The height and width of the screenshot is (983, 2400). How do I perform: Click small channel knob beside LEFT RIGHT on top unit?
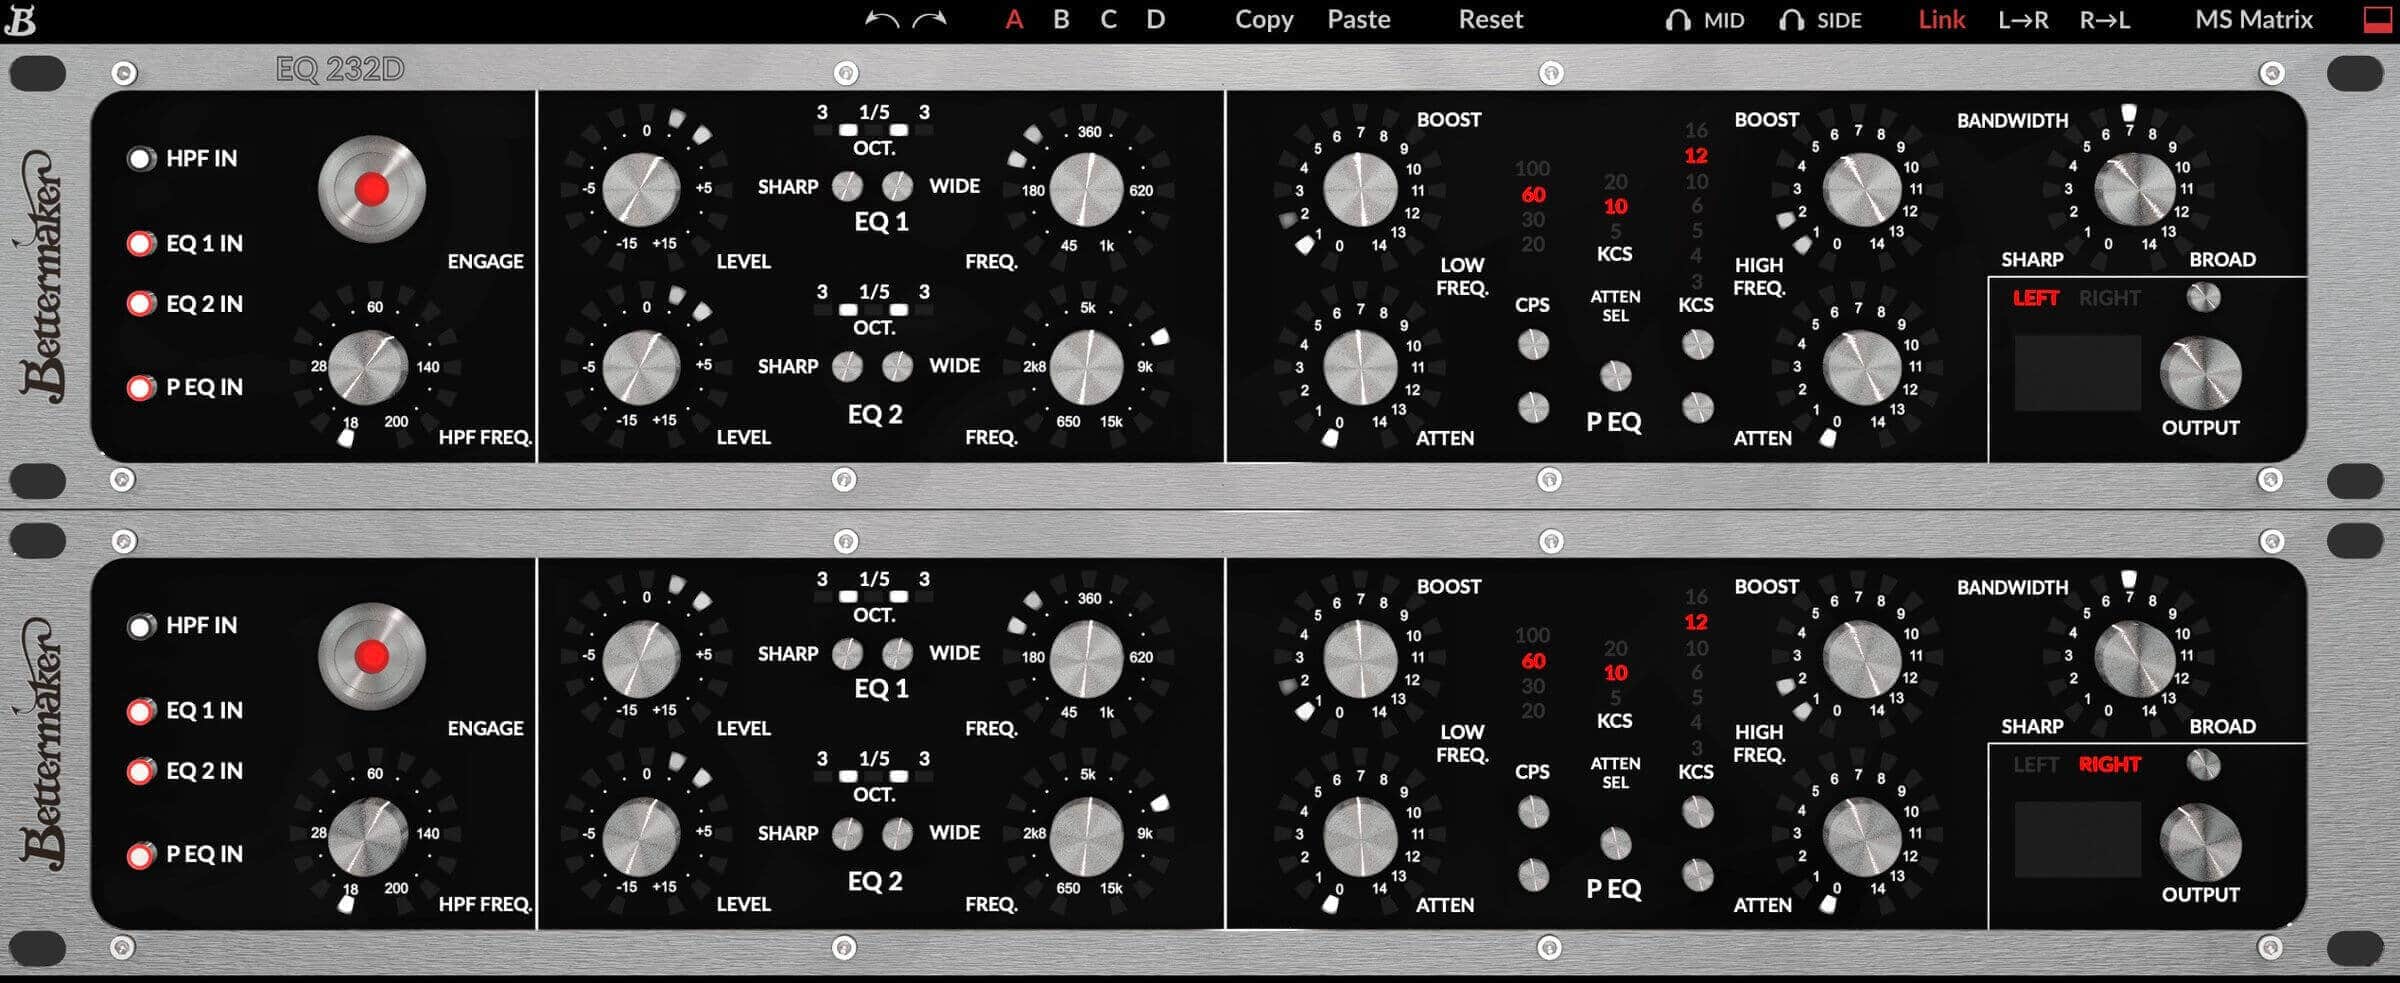click(x=2203, y=298)
